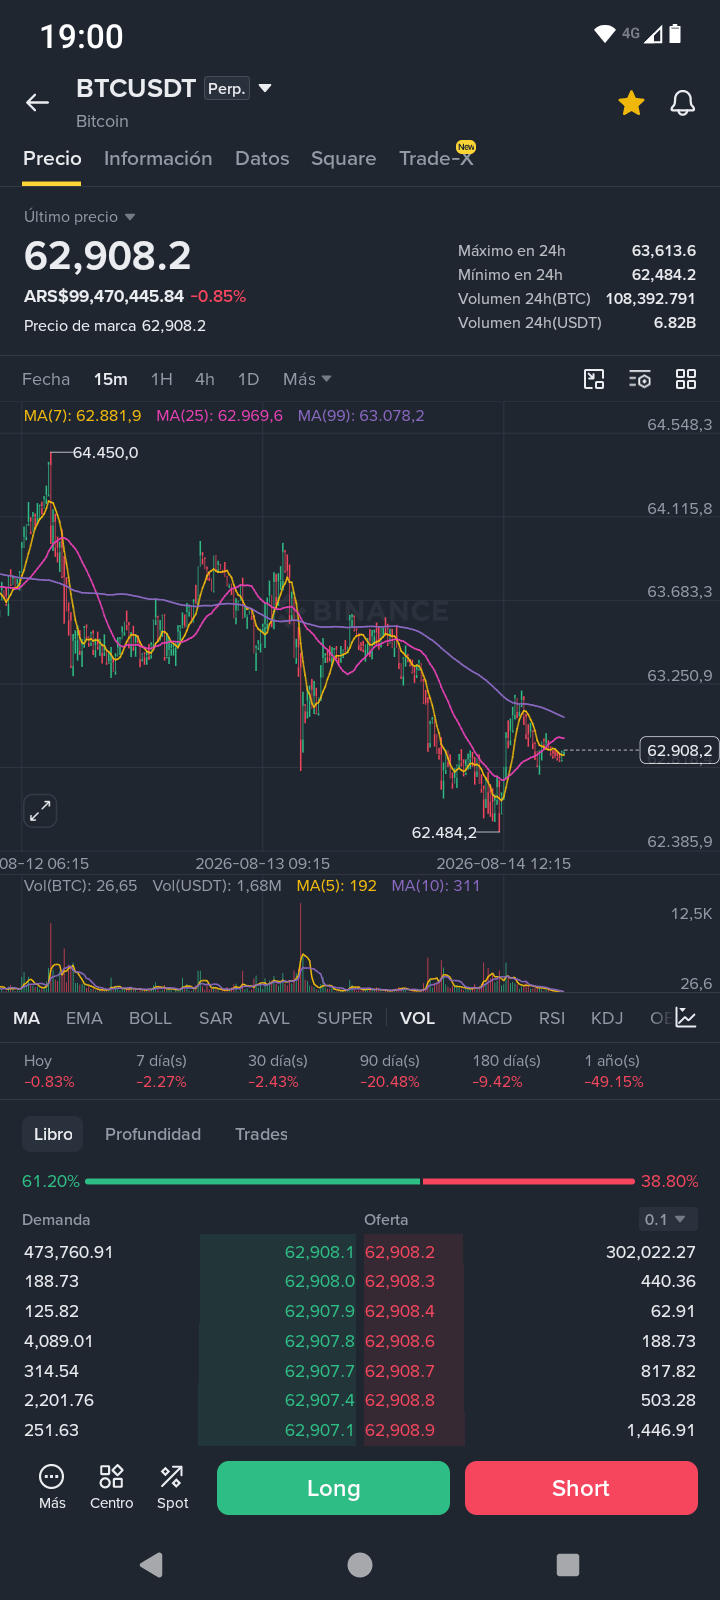The width and height of the screenshot is (720, 1600).
Task: Switch to the Datos tab
Action: coord(262,158)
